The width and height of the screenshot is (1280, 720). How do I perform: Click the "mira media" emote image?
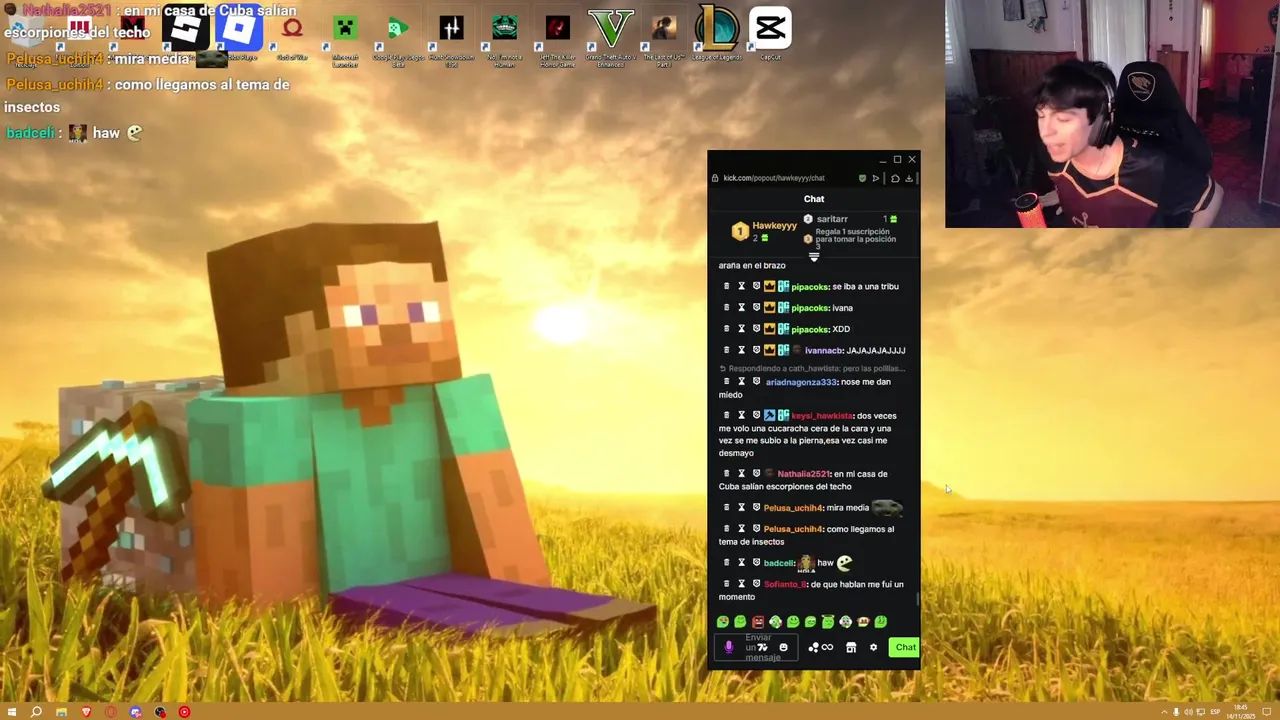point(887,508)
